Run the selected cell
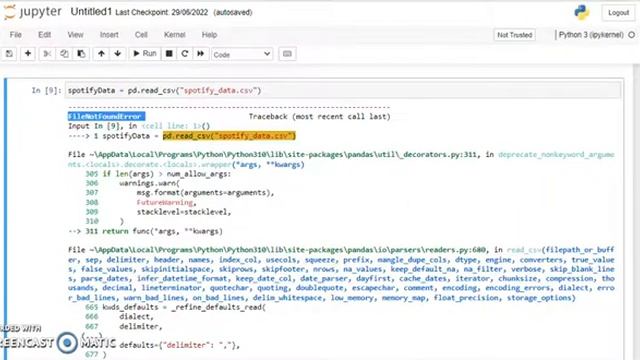Screen dimensions: 640x360 [x=145, y=54]
